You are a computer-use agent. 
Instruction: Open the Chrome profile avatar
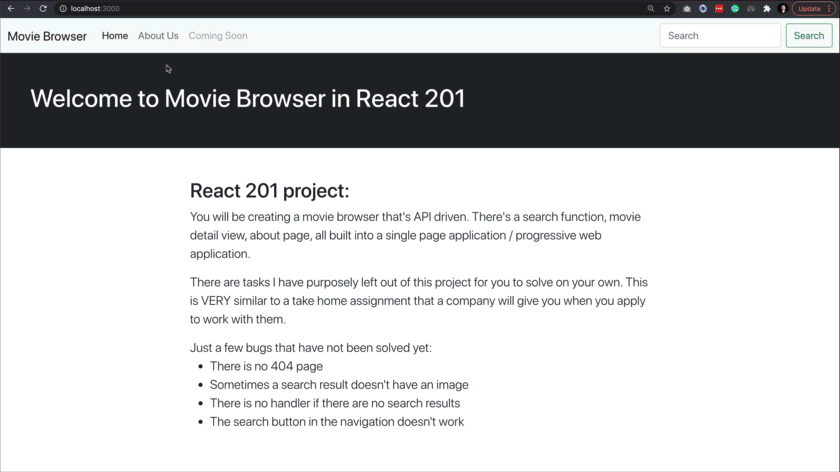[783, 9]
